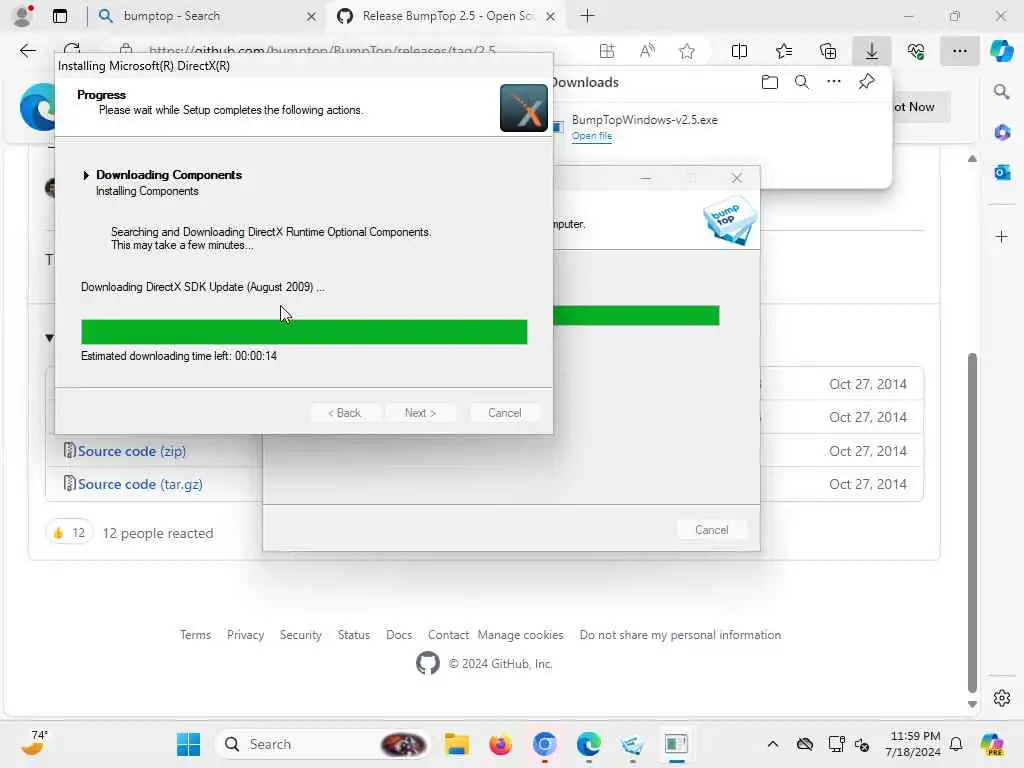Viewport: 1024px width, 768px height.
Task: Toggle the Downloads toolbar button
Action: point(872,51)
